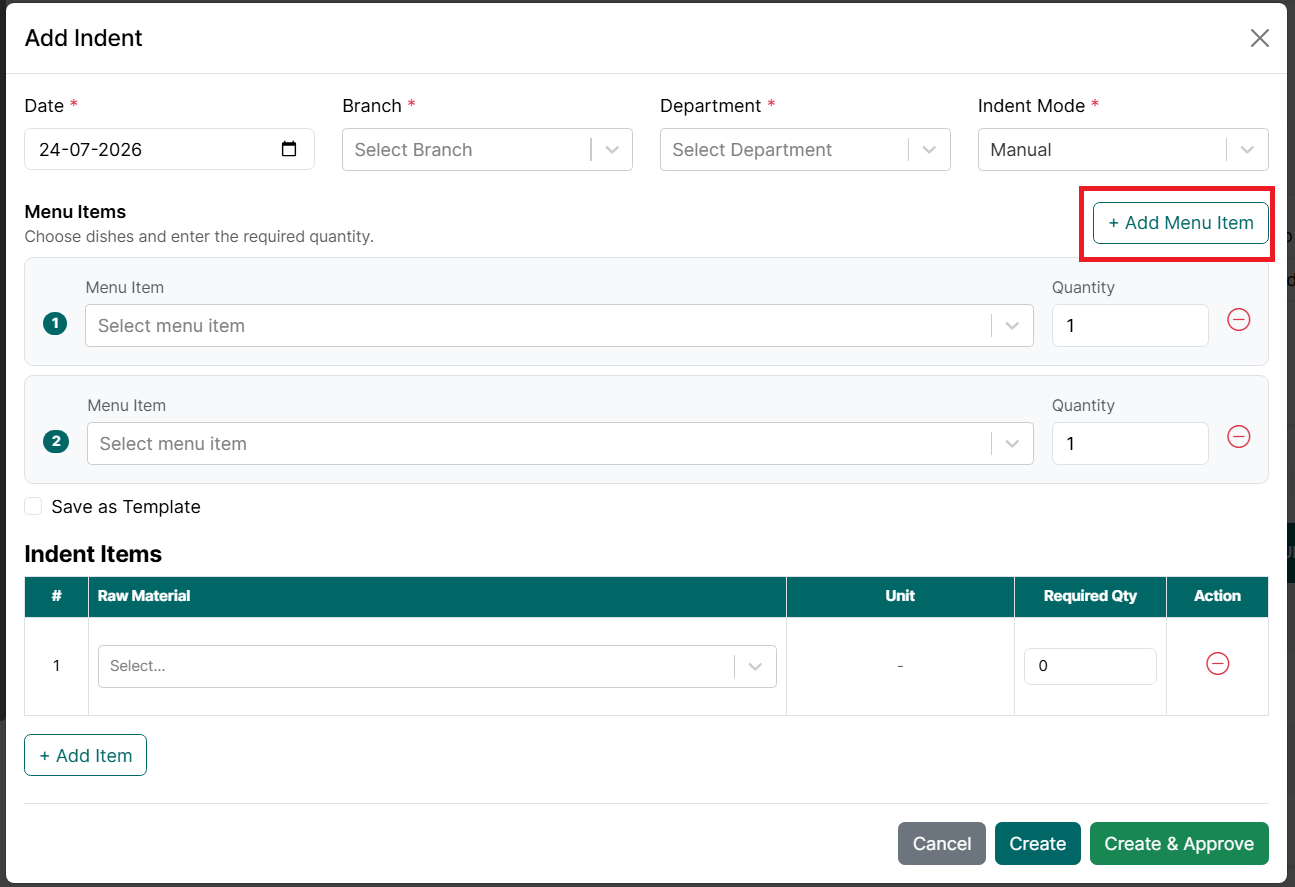Cancel the indent creation
Image resolution: width=1295 pixels, height=887 pixels.
click(942, 844)
